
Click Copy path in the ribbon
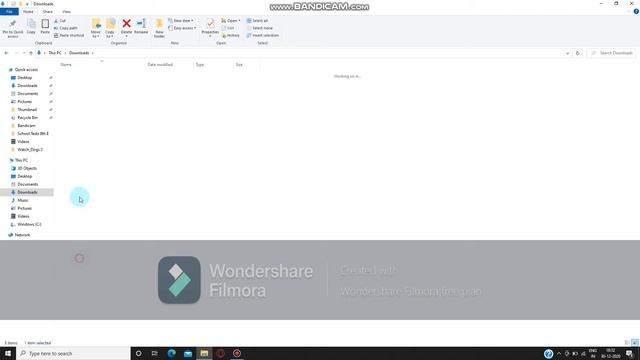(x=65, y=28)
